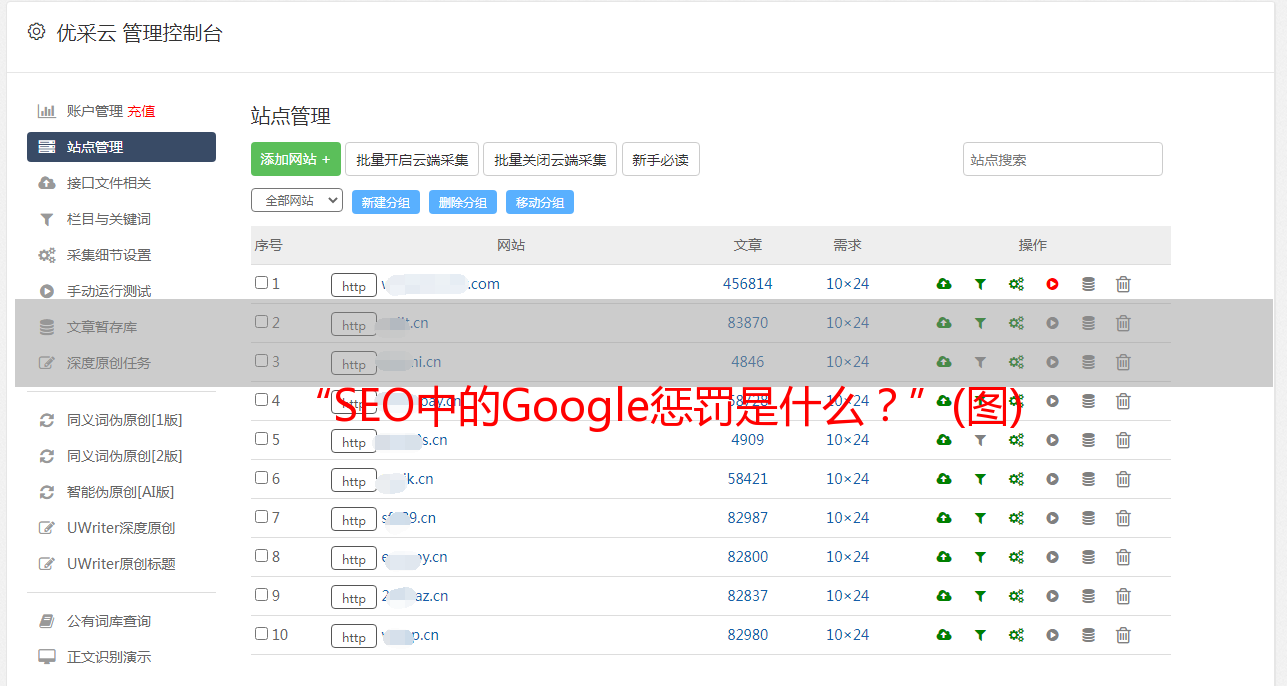The image size is (1287, 686).
Task: Open the 全部网站 group dropdown
Action: [x=297, y=200]
